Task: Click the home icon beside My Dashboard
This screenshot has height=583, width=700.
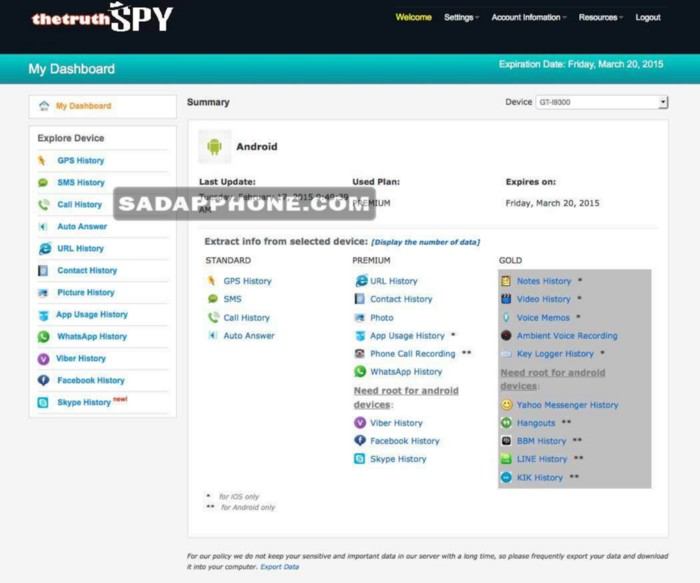Action: (x=44, y=106)
